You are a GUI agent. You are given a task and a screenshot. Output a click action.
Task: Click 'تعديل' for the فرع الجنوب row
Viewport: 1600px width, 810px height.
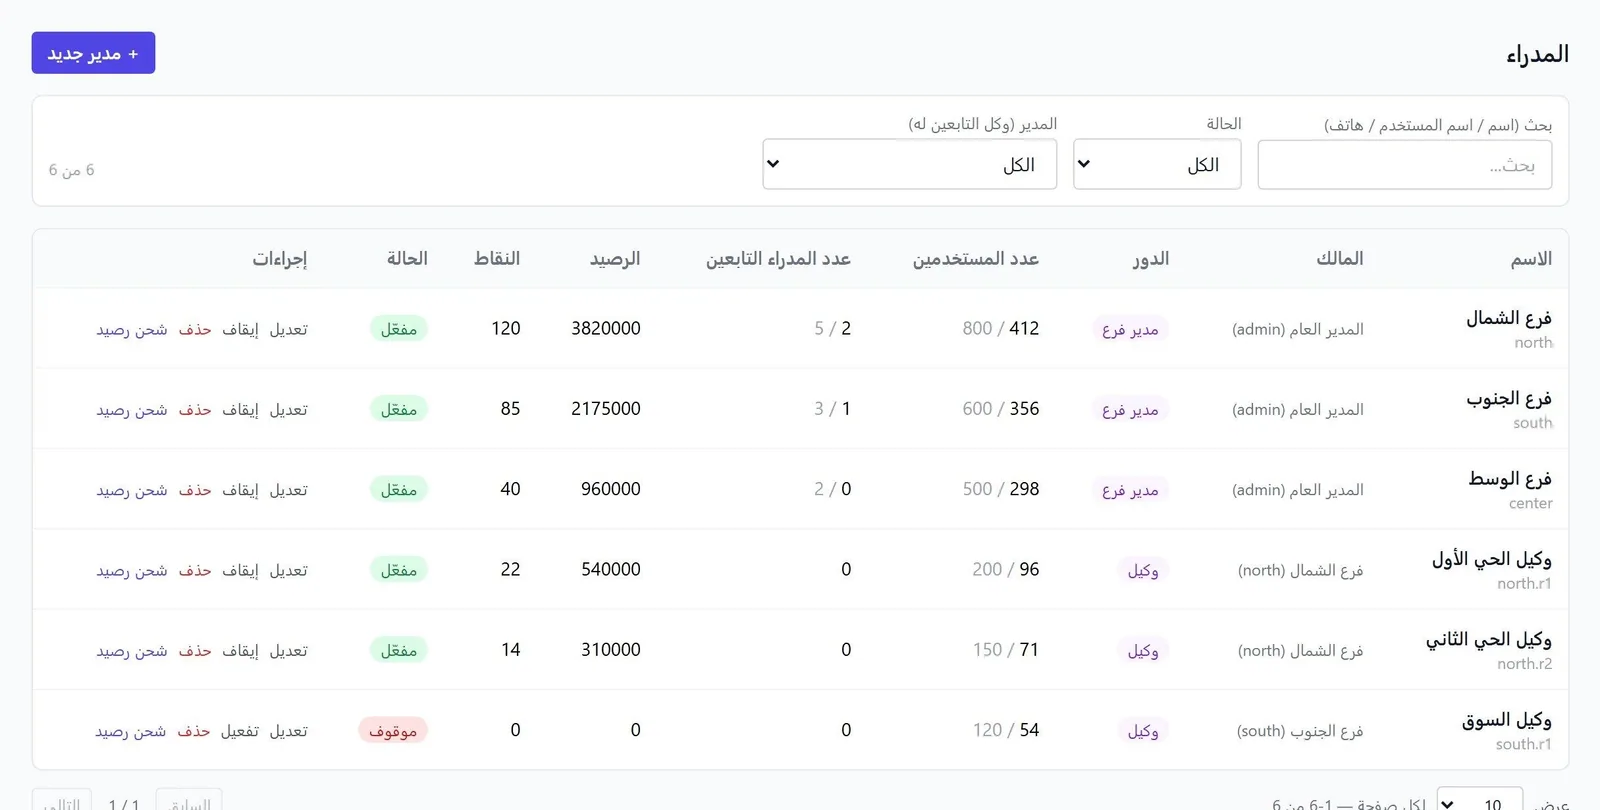click(289, 409)
